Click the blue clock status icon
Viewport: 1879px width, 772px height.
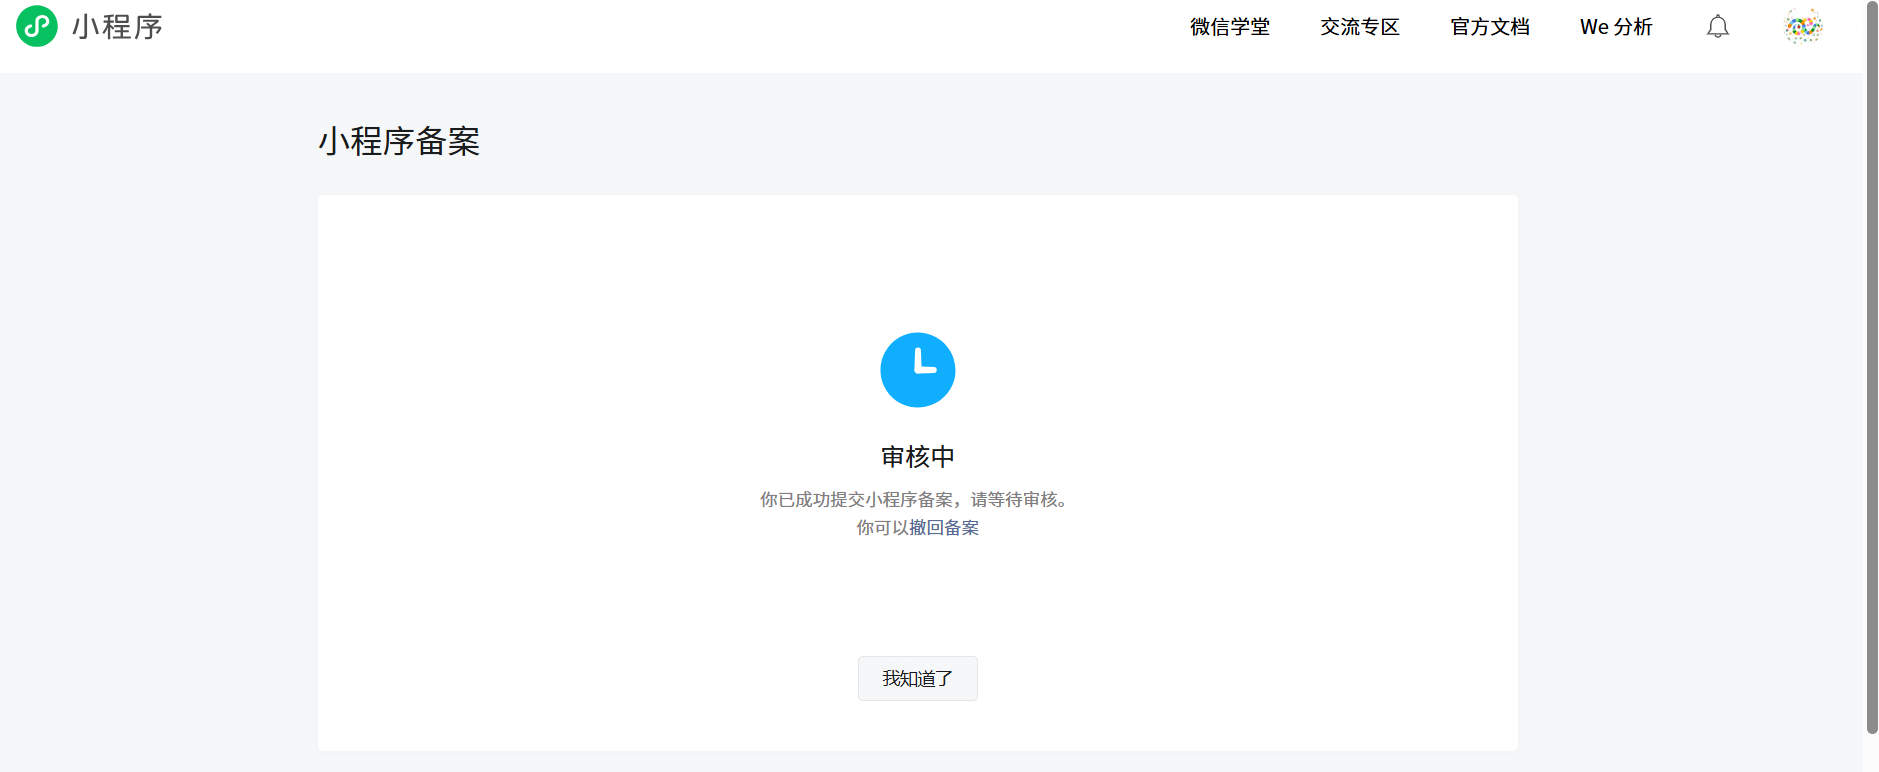click(x=917, y=370)
